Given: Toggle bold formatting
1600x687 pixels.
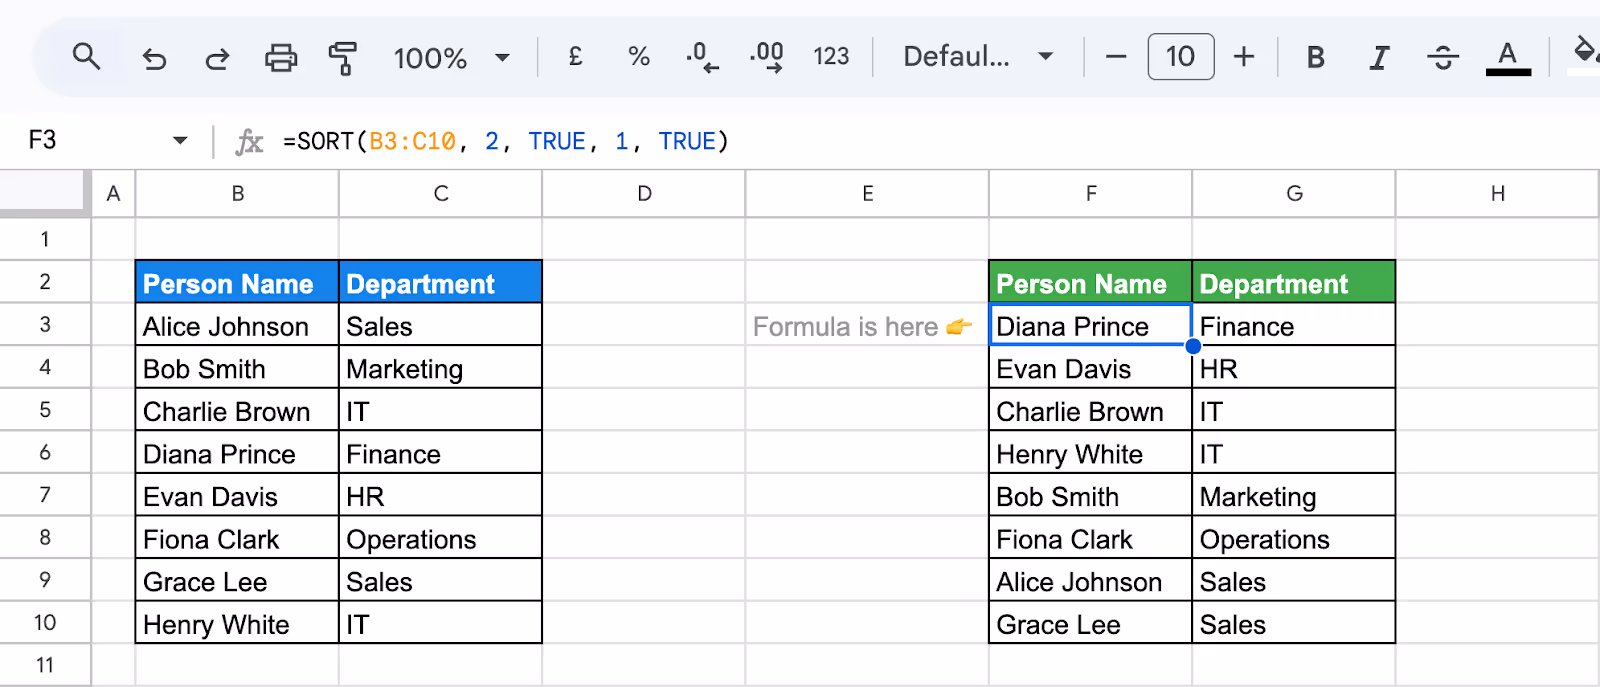Looking at the screenshot, I should (x=1316, y=58).
